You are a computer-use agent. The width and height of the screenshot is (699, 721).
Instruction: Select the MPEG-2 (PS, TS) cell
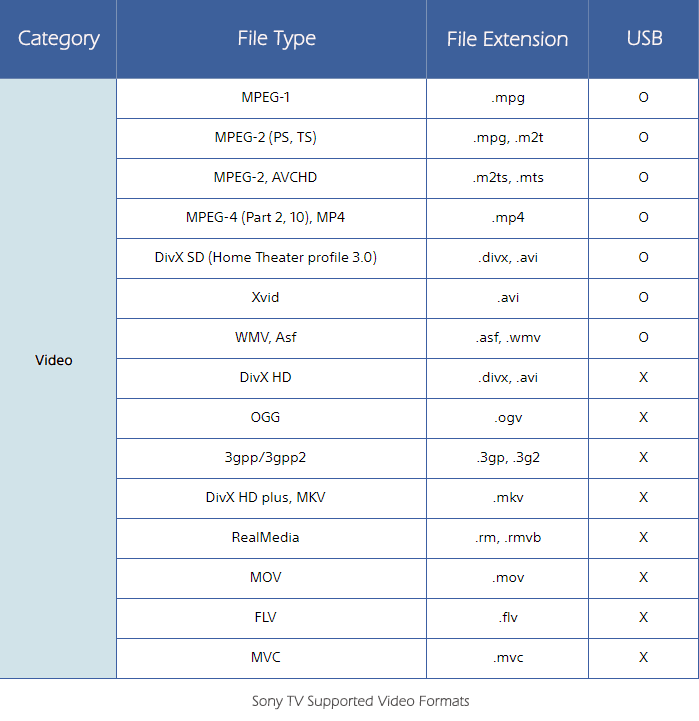pyautogui.click(x=266, y=138)
